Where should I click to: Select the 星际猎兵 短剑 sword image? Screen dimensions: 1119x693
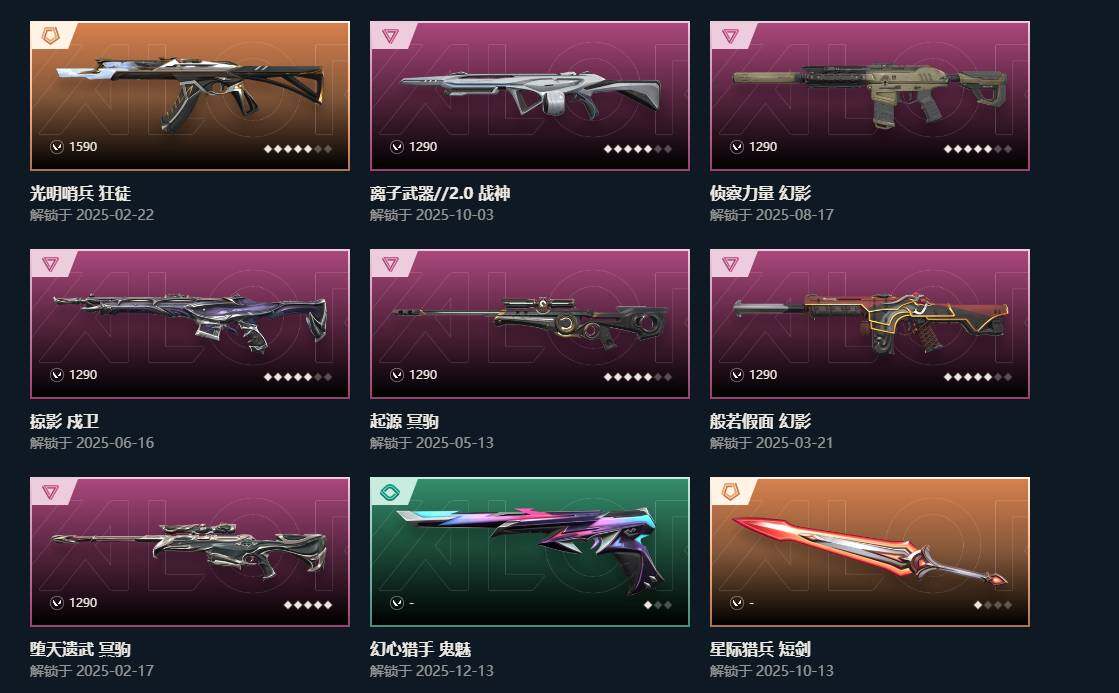point(869,552)
